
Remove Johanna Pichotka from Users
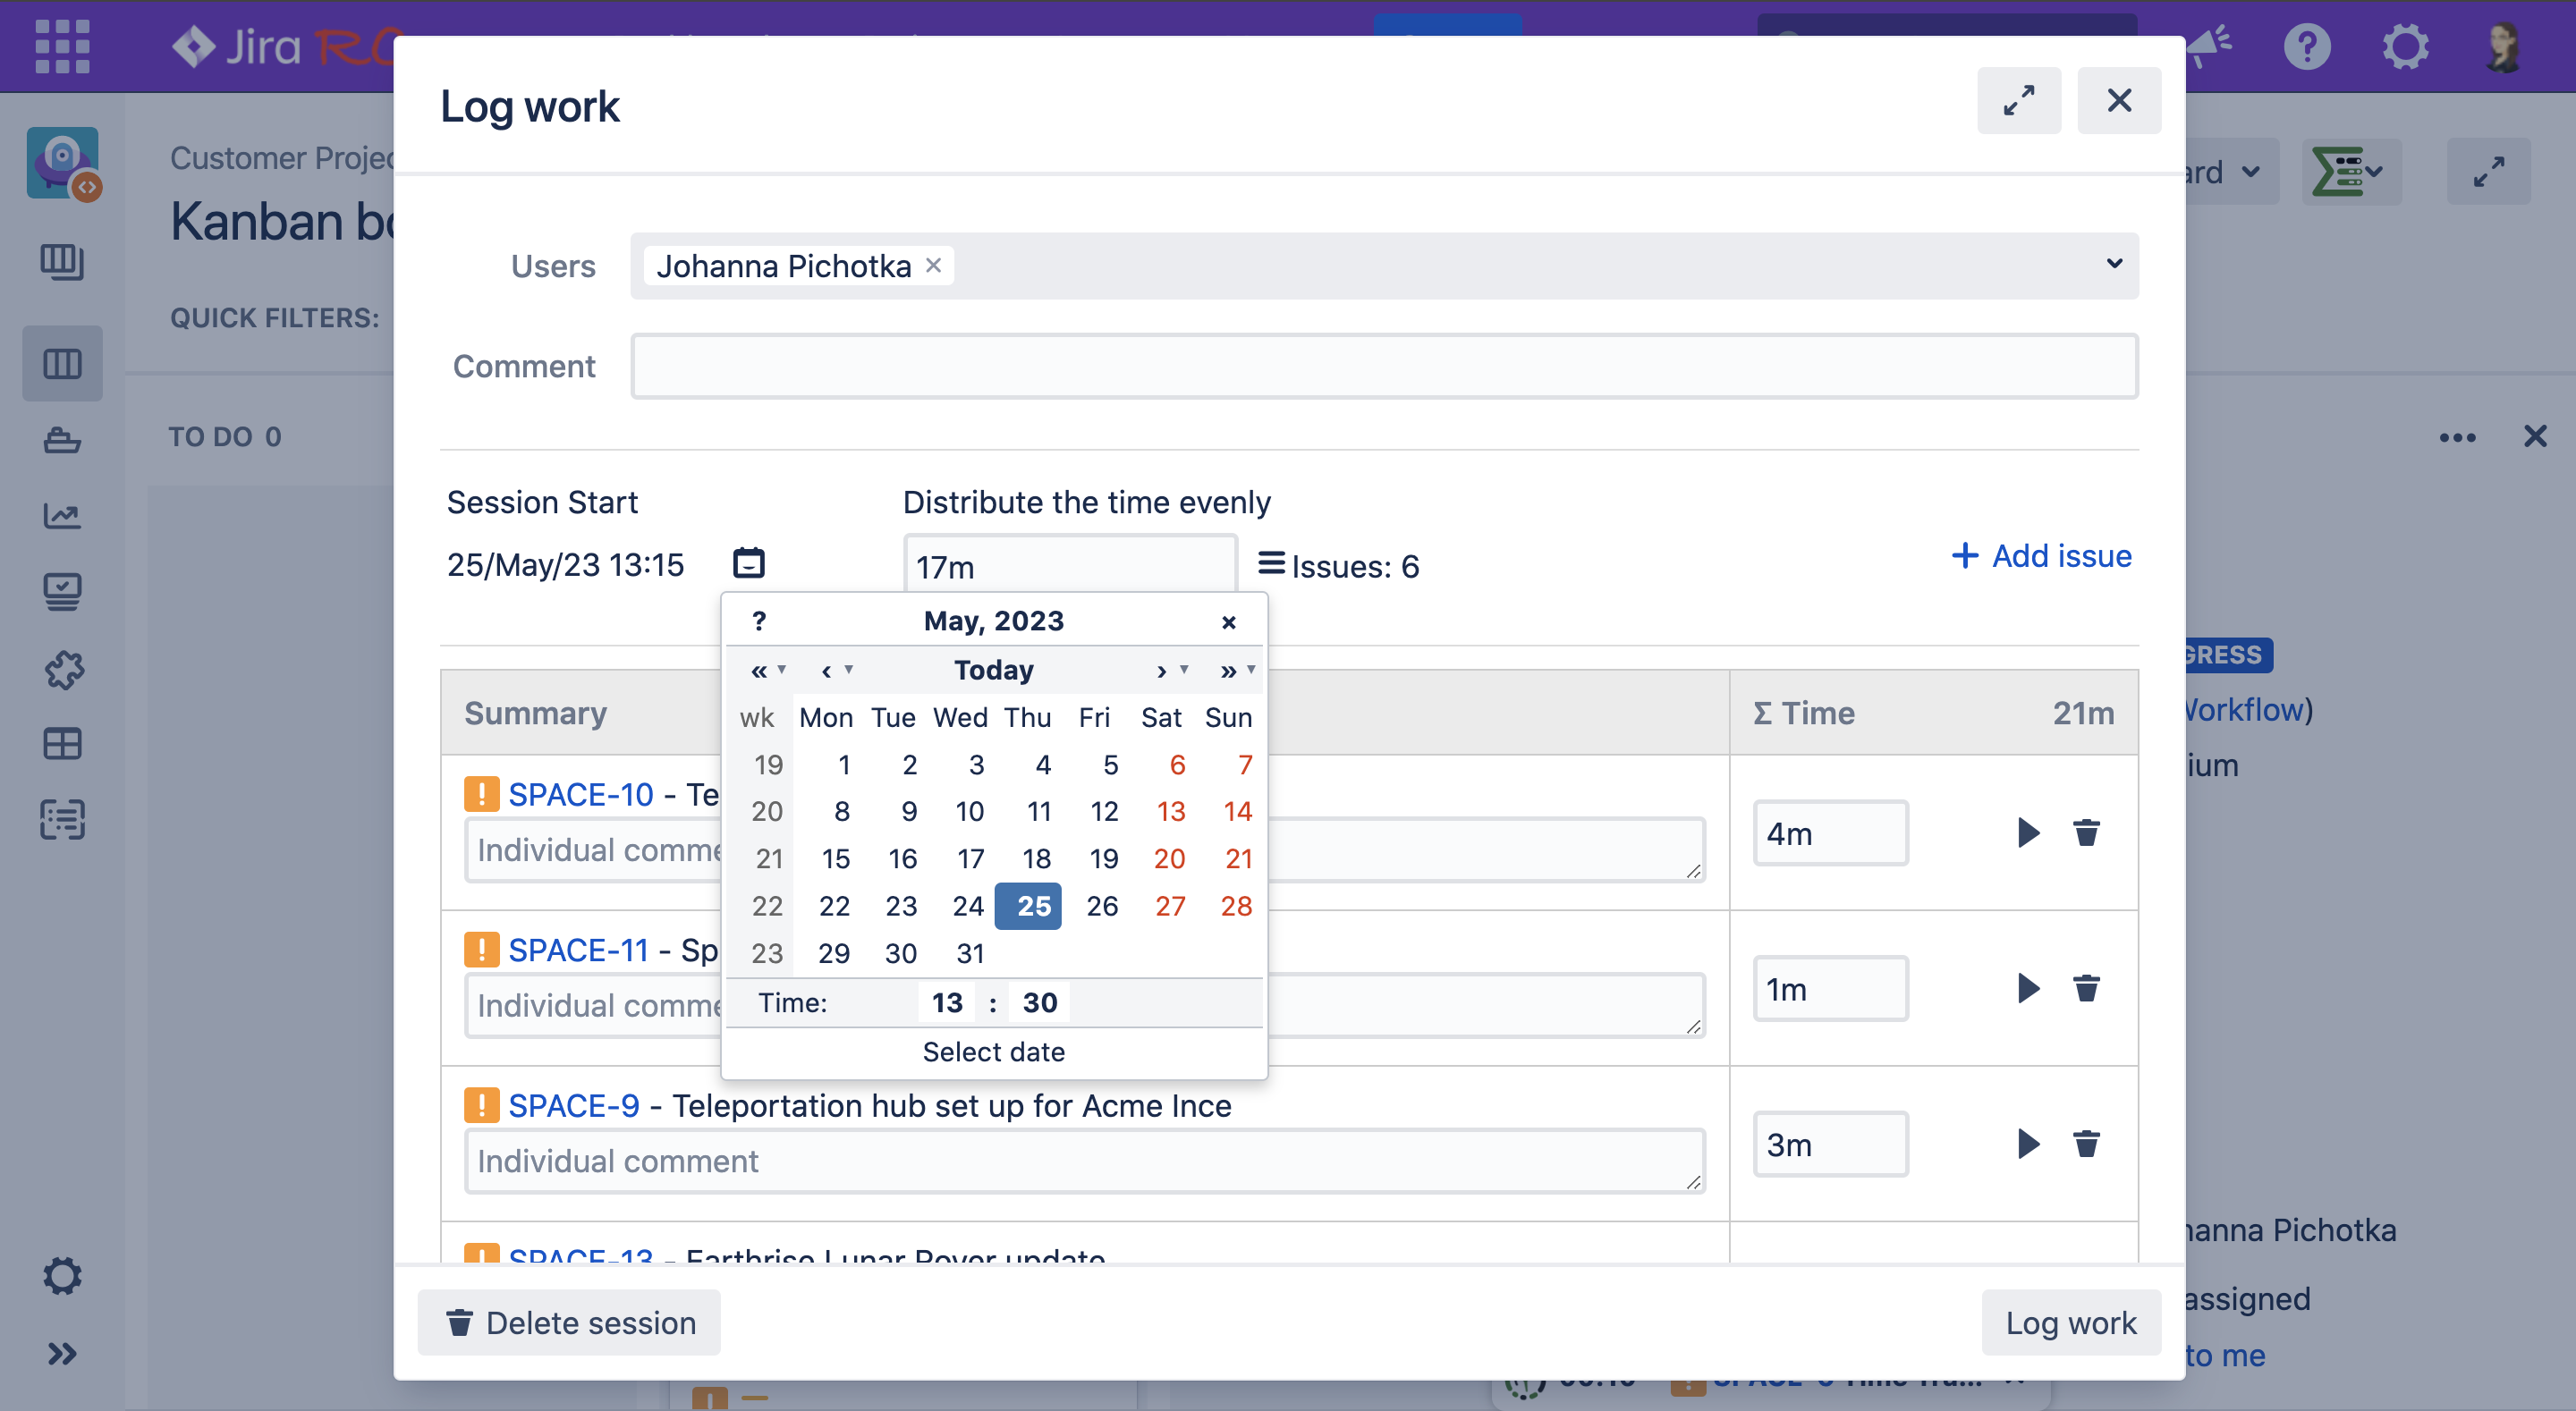[933, 265]
